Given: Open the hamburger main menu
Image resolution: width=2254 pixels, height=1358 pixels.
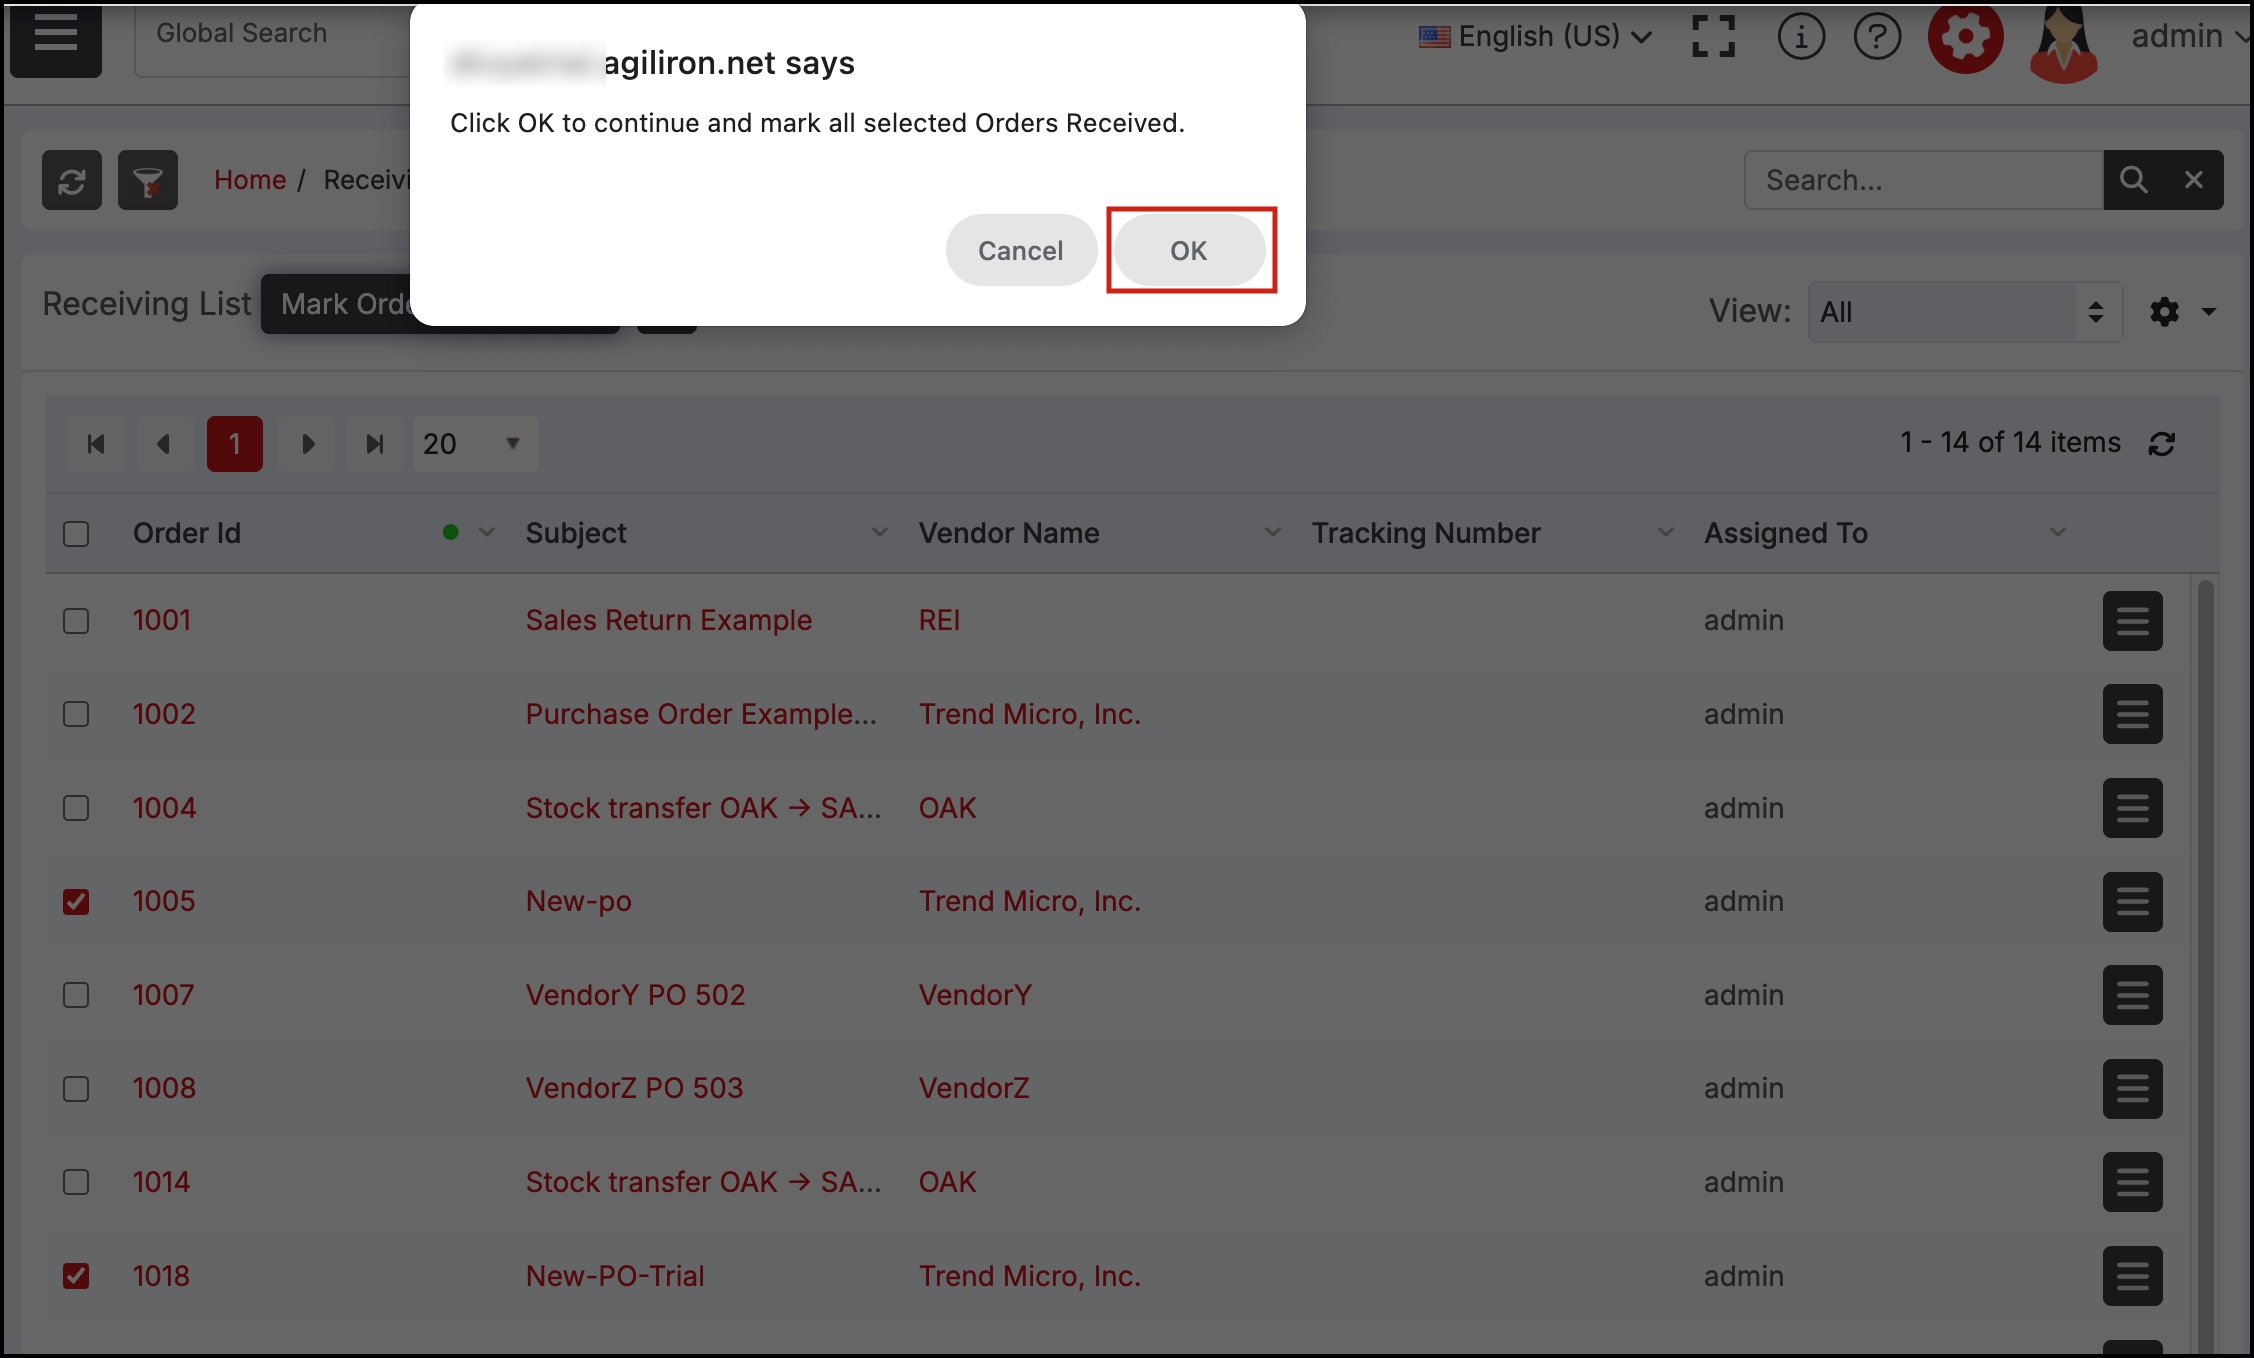Looking at the screenshot, I should (x=56, y=36).
